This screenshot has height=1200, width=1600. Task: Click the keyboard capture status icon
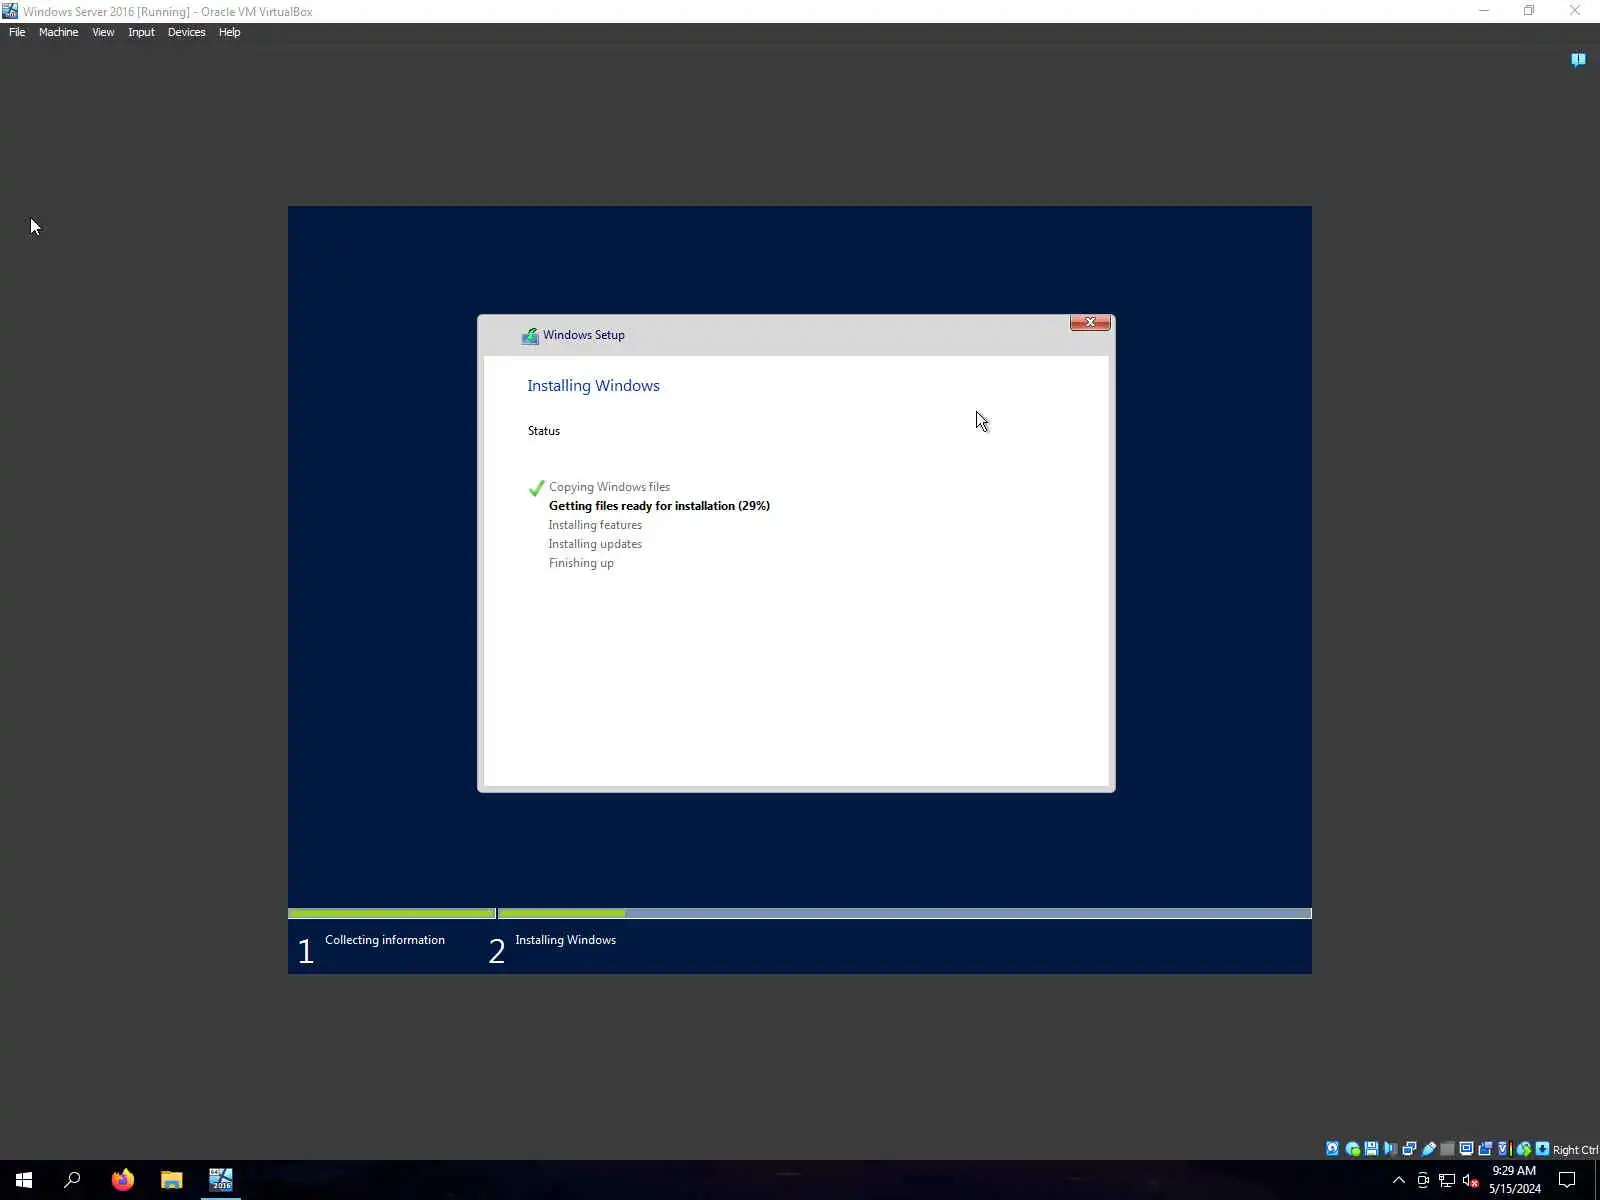(1542, 1149)
